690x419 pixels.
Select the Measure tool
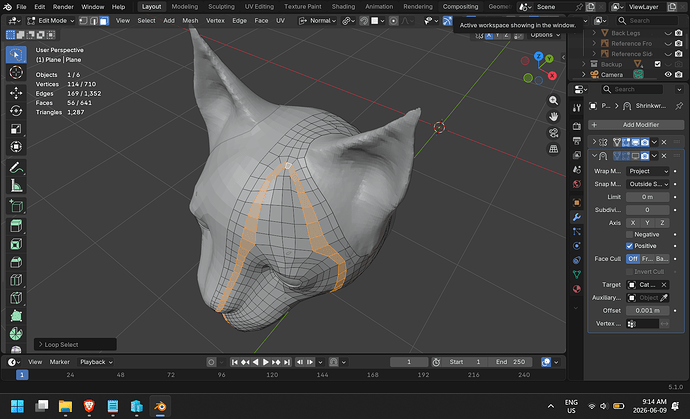[x=16, y=186]
